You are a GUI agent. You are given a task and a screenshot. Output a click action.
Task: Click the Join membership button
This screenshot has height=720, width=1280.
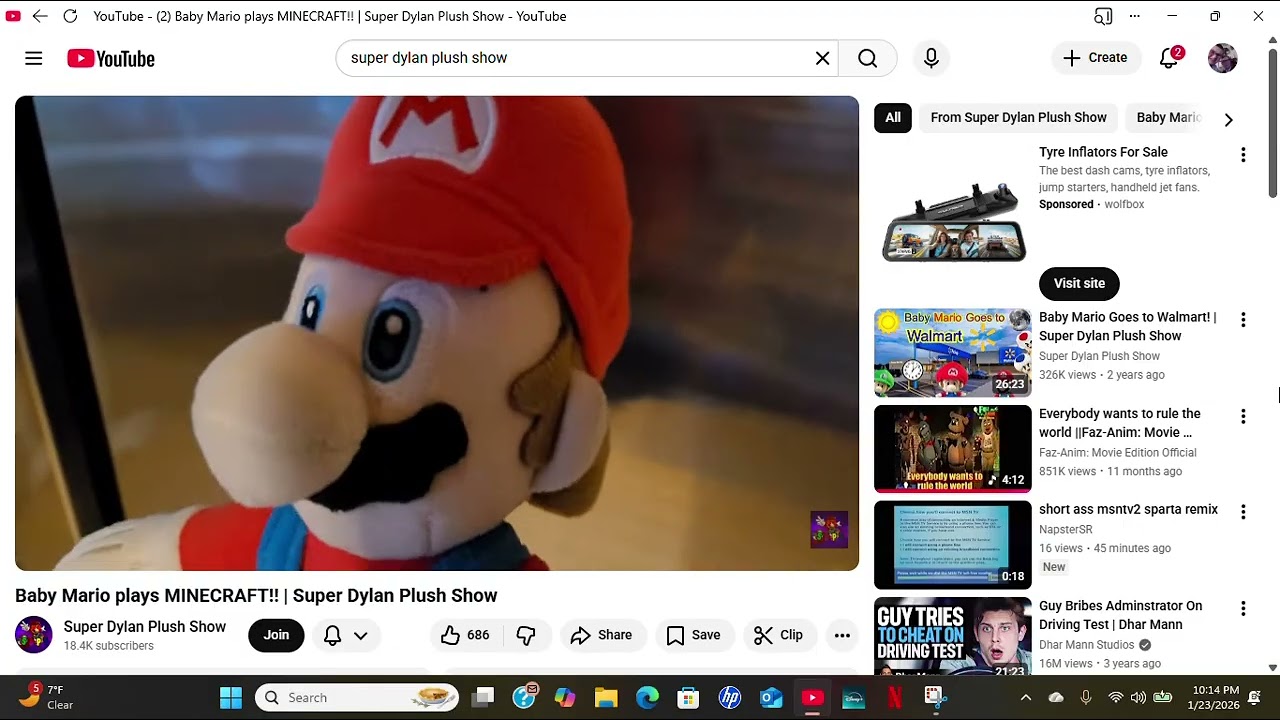pyautogui.click(x=276, y=635)
